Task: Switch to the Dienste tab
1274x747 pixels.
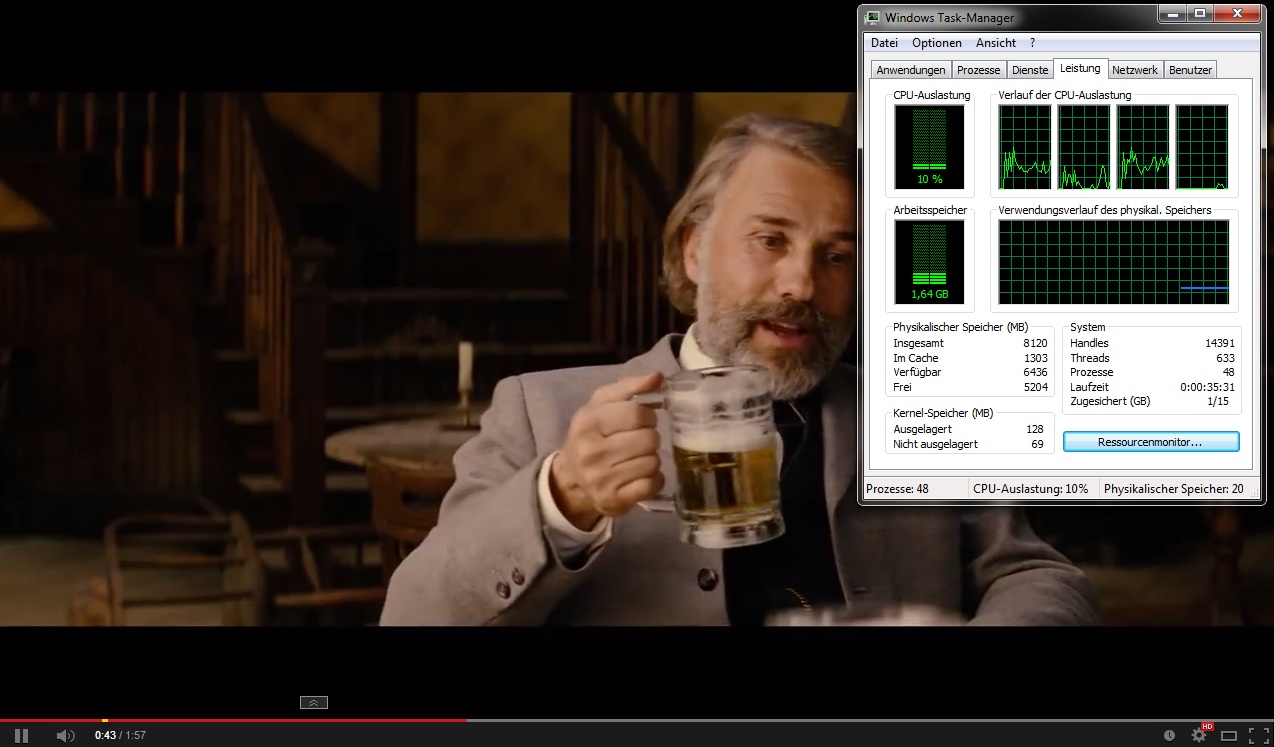Action: [1030, 70]
